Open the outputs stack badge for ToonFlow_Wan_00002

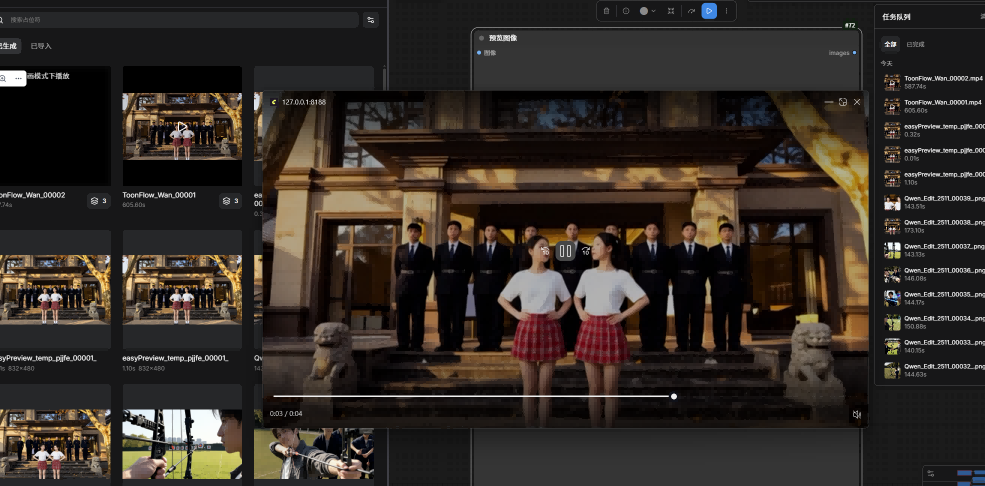(99, 201)
